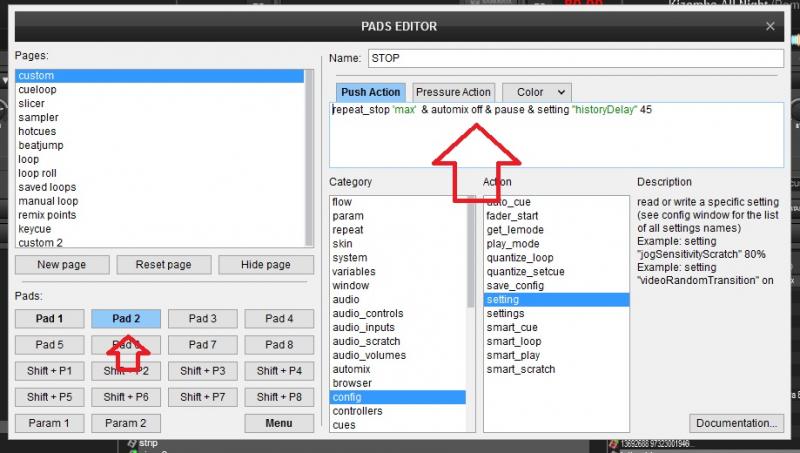800x453 pixels.
Task: Select the Push Action tab
Action: click(370, 92)
